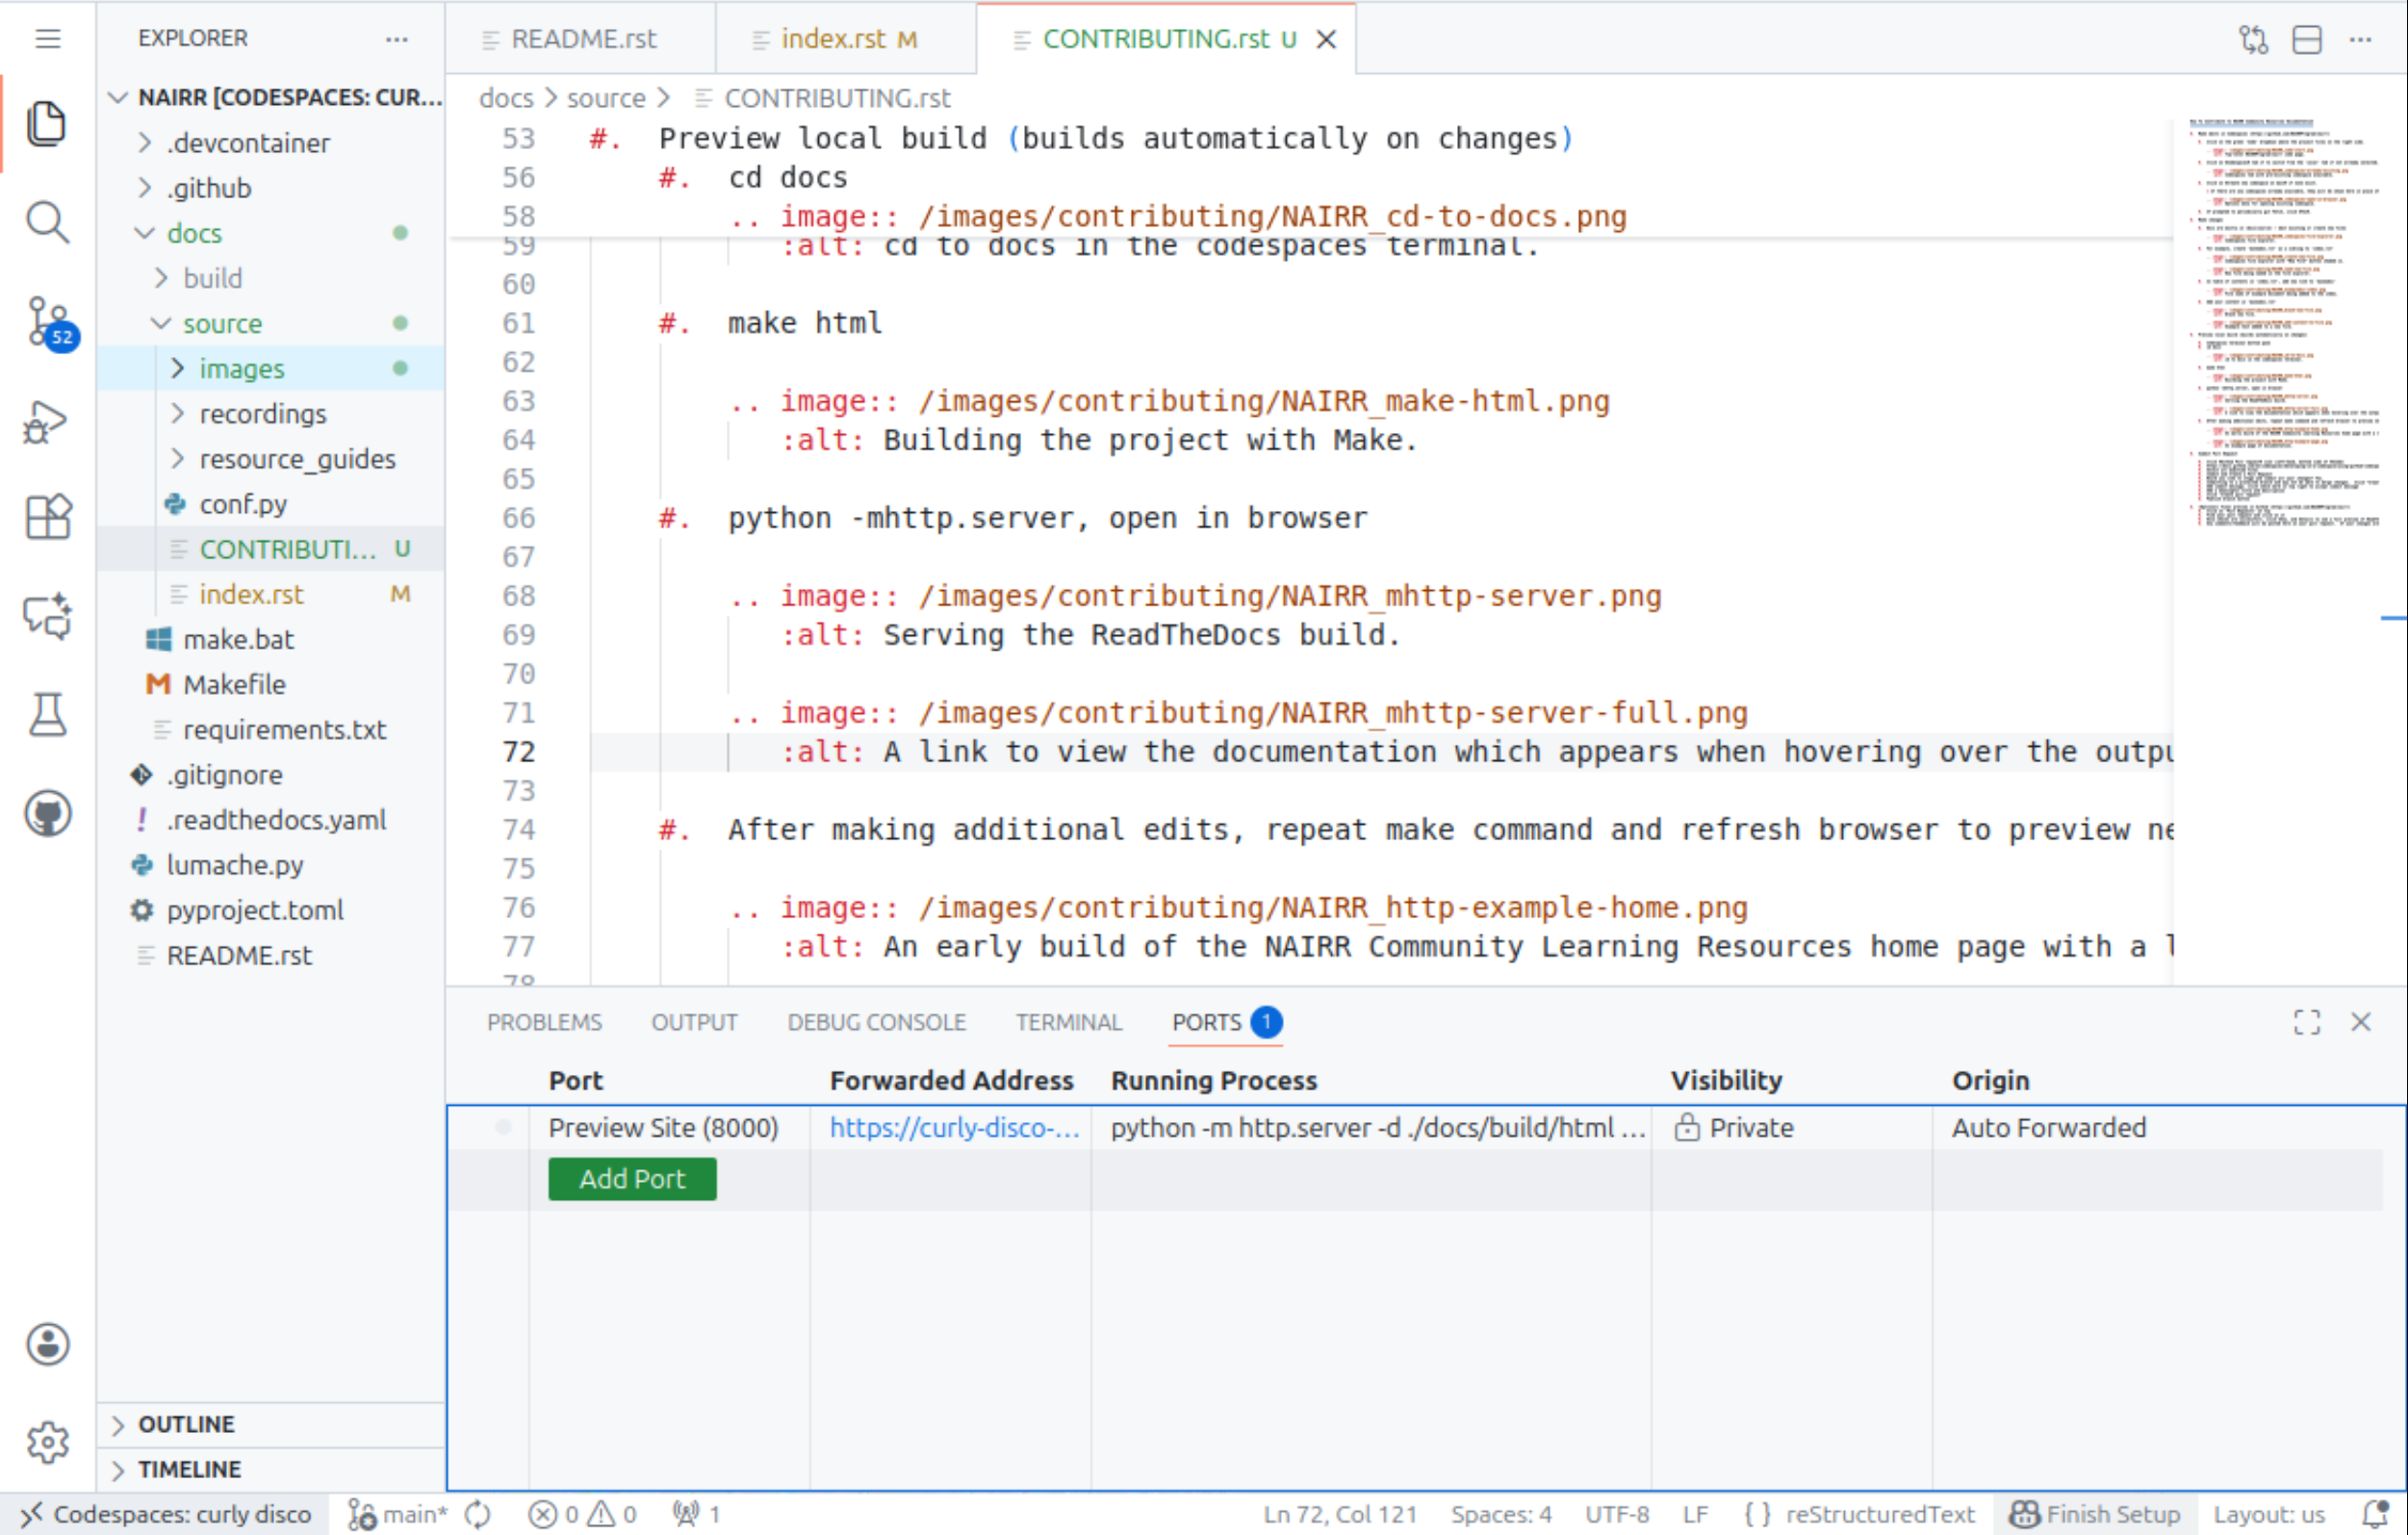
Task: Click the docs breadcrumb
Action: point(506,98)
